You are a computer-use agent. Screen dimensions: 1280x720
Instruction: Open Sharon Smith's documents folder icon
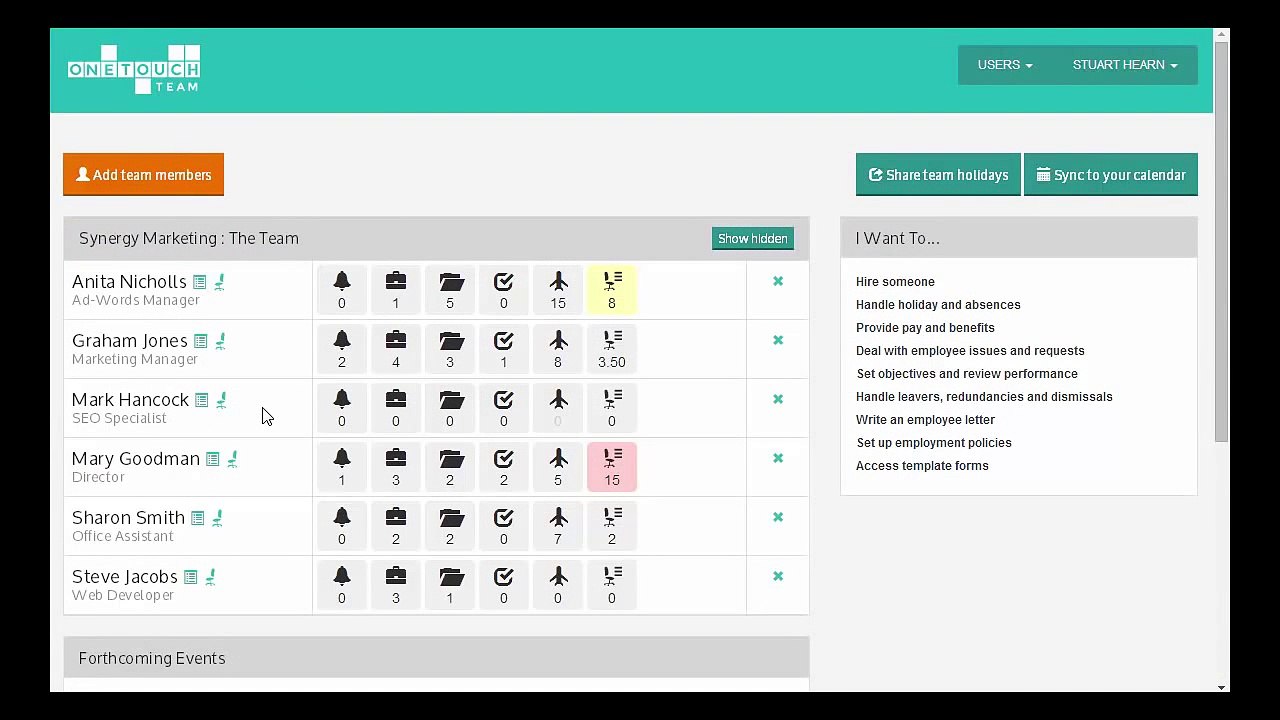click(x=450, y=526)
